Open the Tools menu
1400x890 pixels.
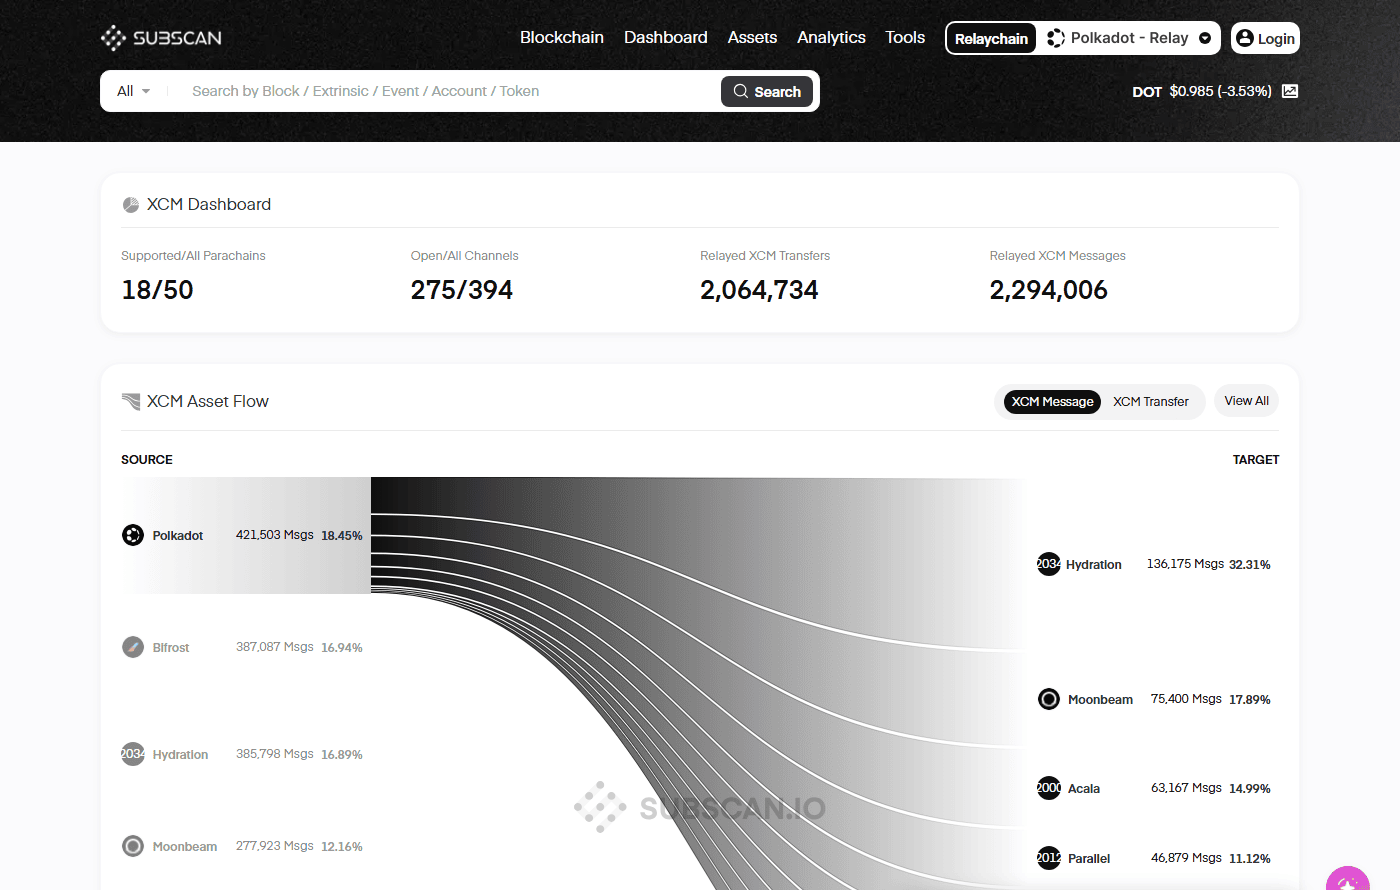coord(905,38)
